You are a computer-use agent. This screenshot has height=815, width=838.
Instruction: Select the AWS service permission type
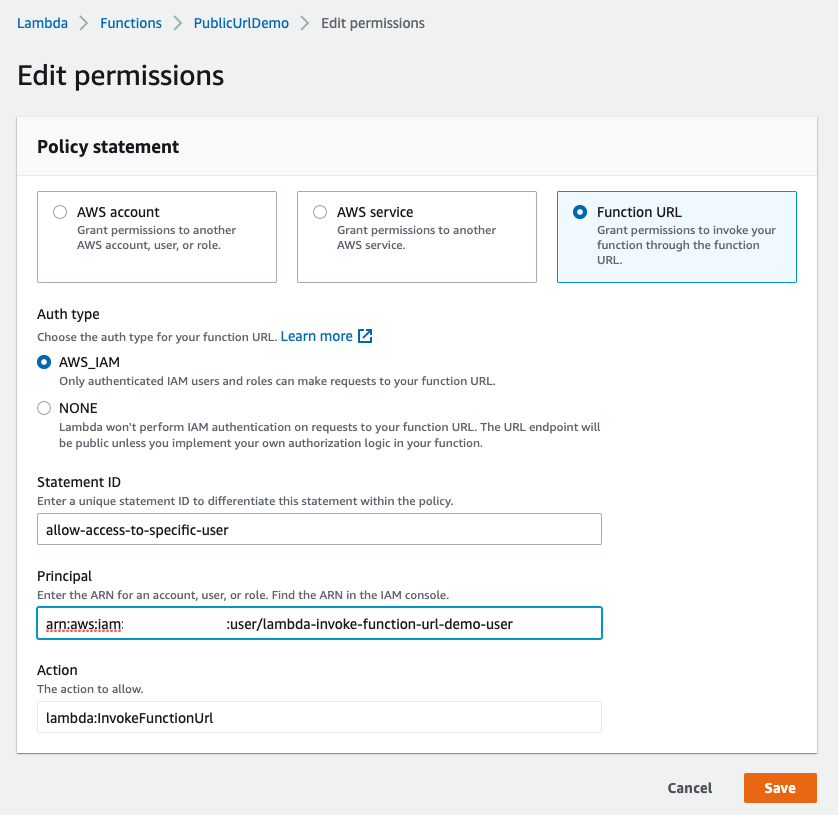tap(320, 211)
